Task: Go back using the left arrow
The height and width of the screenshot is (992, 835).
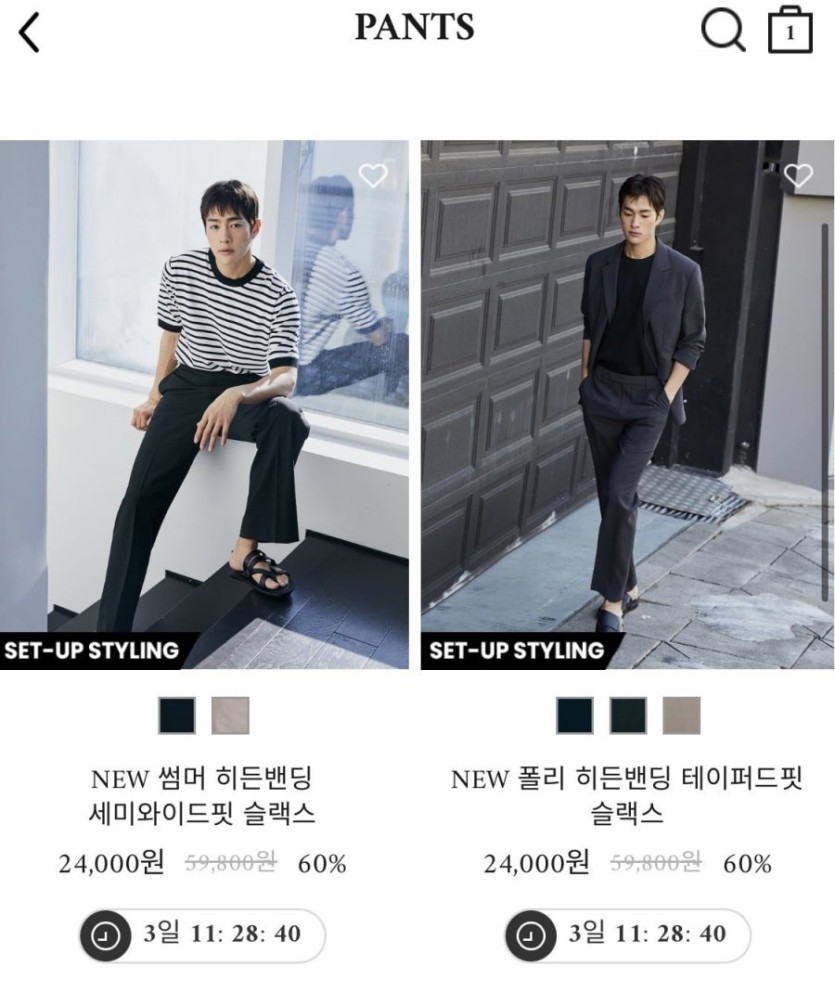Action: point(29,32)
